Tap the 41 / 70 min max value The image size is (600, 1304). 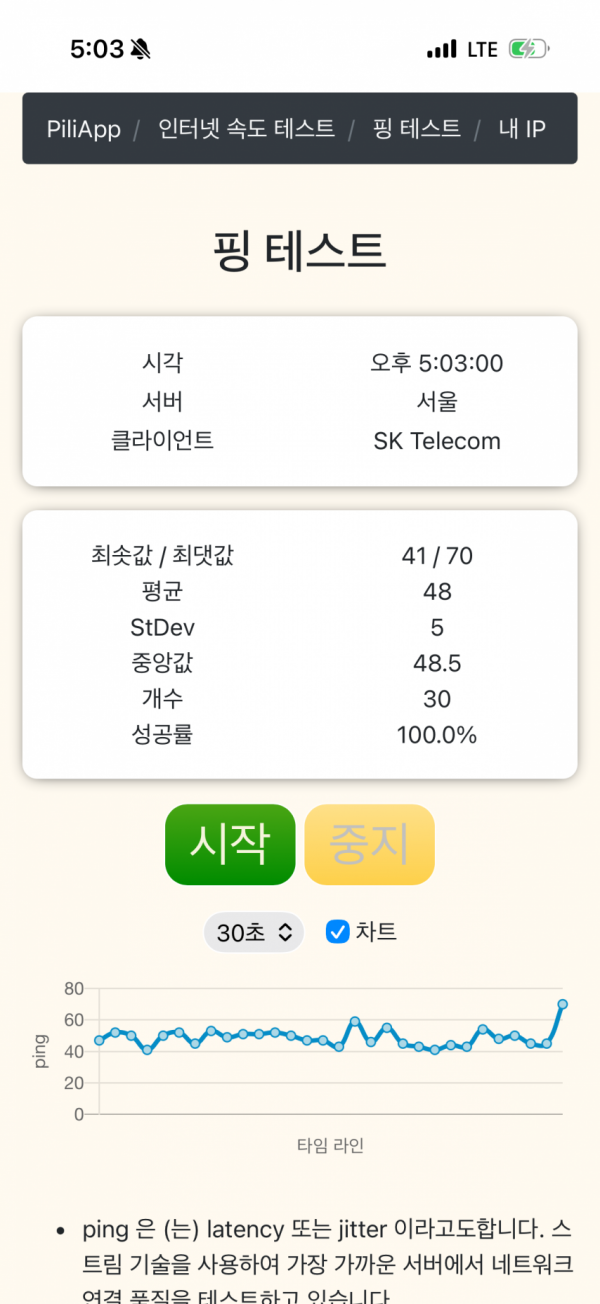(437, 556)
